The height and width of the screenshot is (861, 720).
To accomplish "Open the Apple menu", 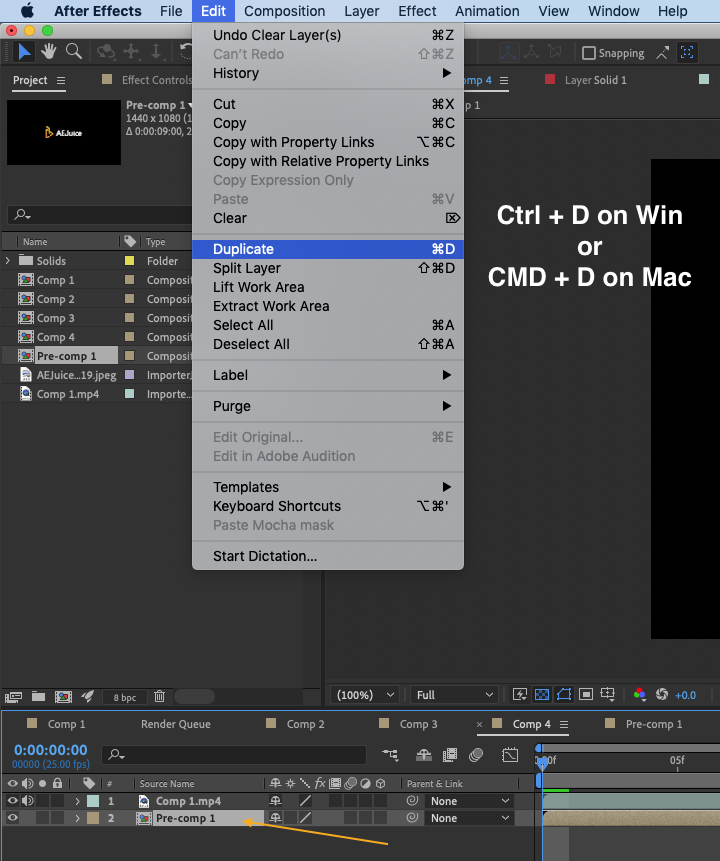I will click(x=27, y=11).
